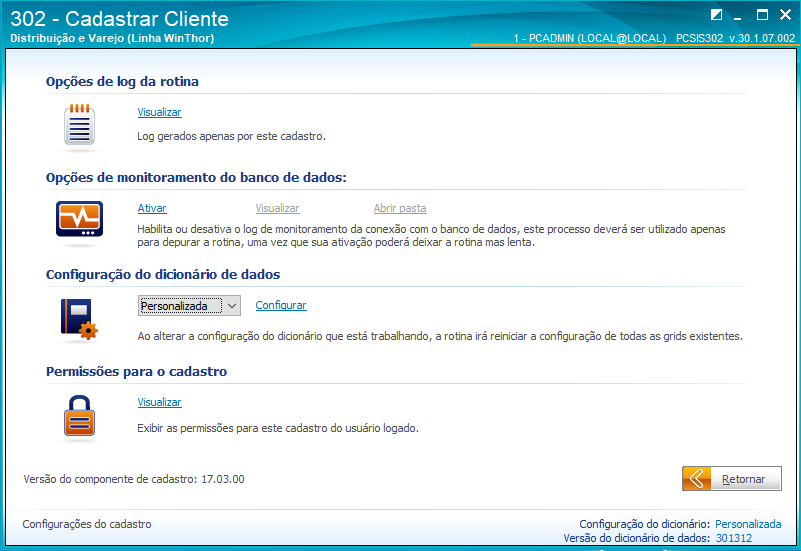Expand the Personalizada dropdown arrow

point(232,305)
